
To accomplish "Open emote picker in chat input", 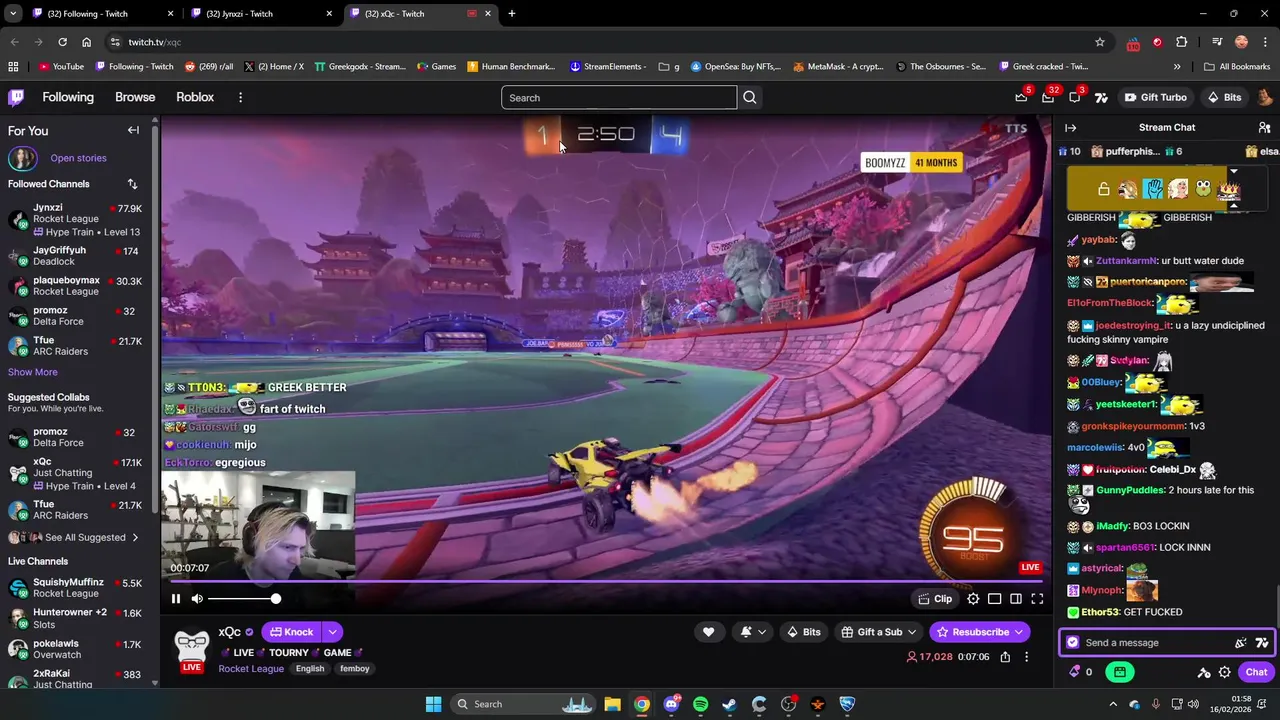I will tap(1261, 643).
